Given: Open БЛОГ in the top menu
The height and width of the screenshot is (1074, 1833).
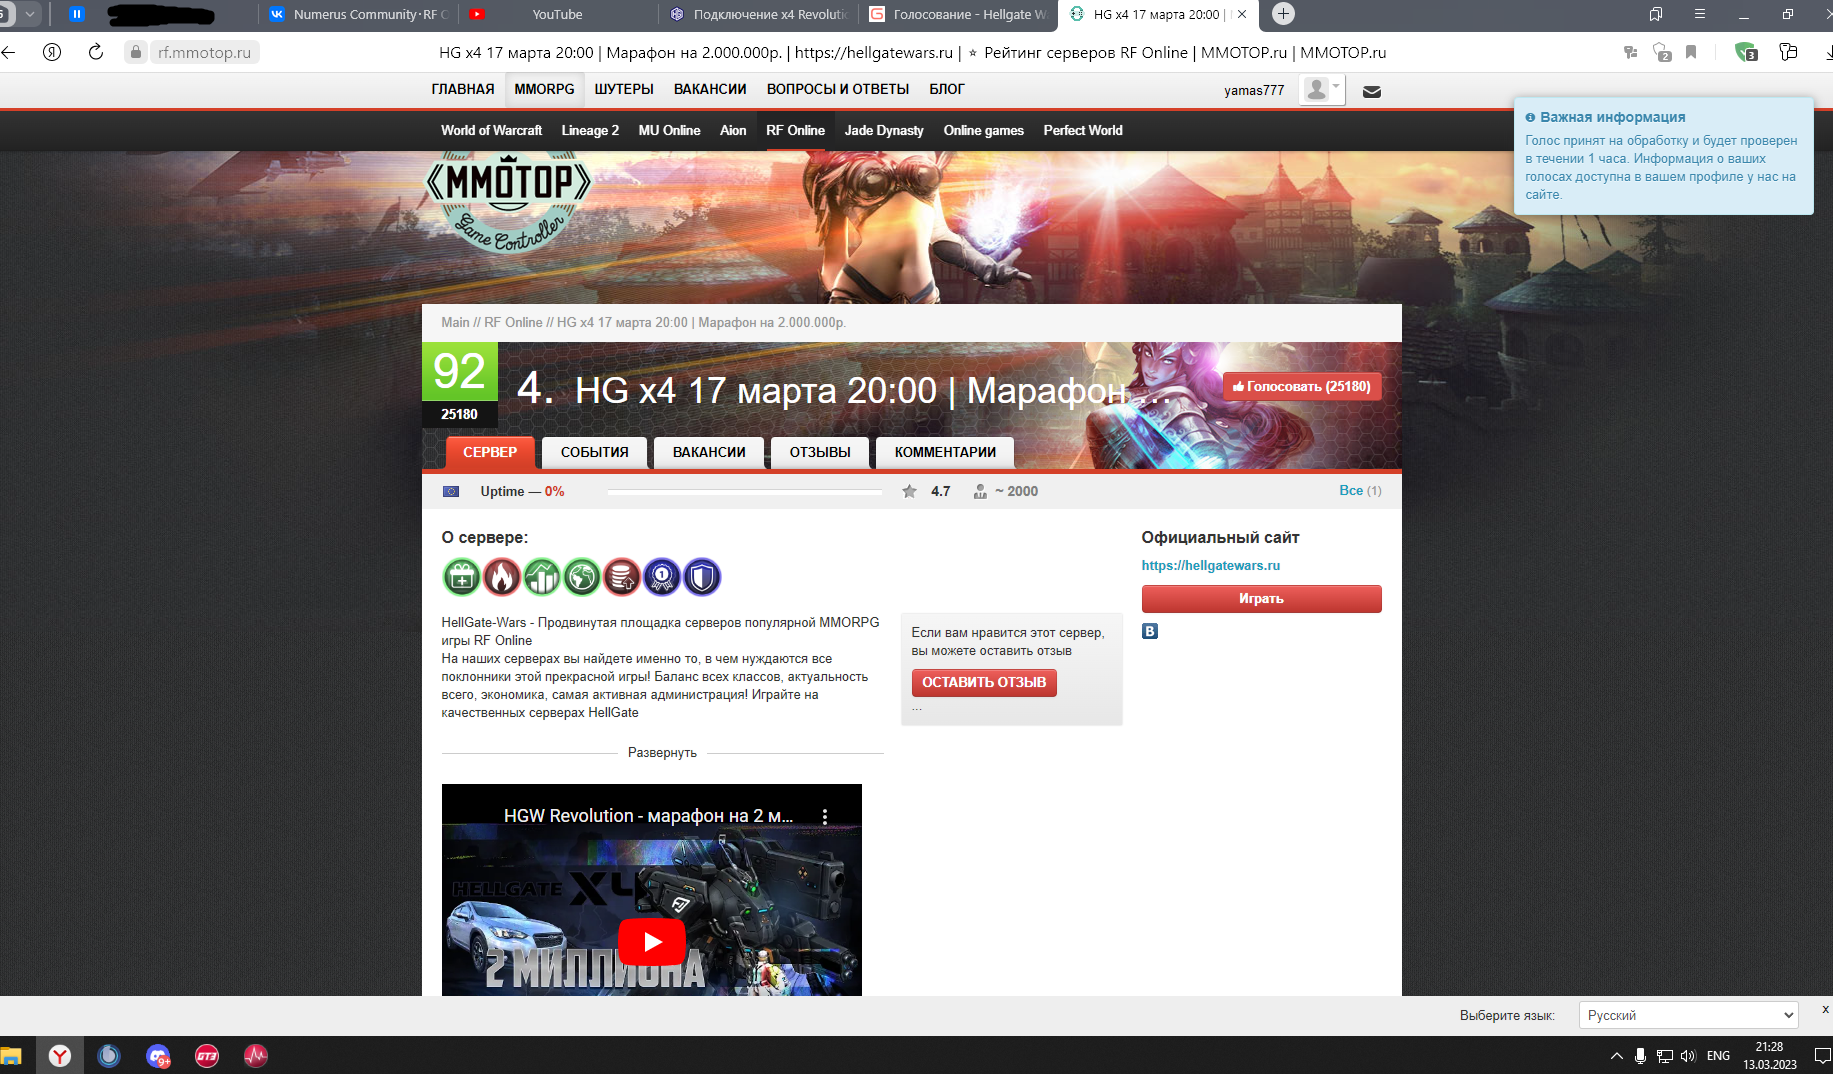Looking at the screenshot, I should tap(947, 89).
